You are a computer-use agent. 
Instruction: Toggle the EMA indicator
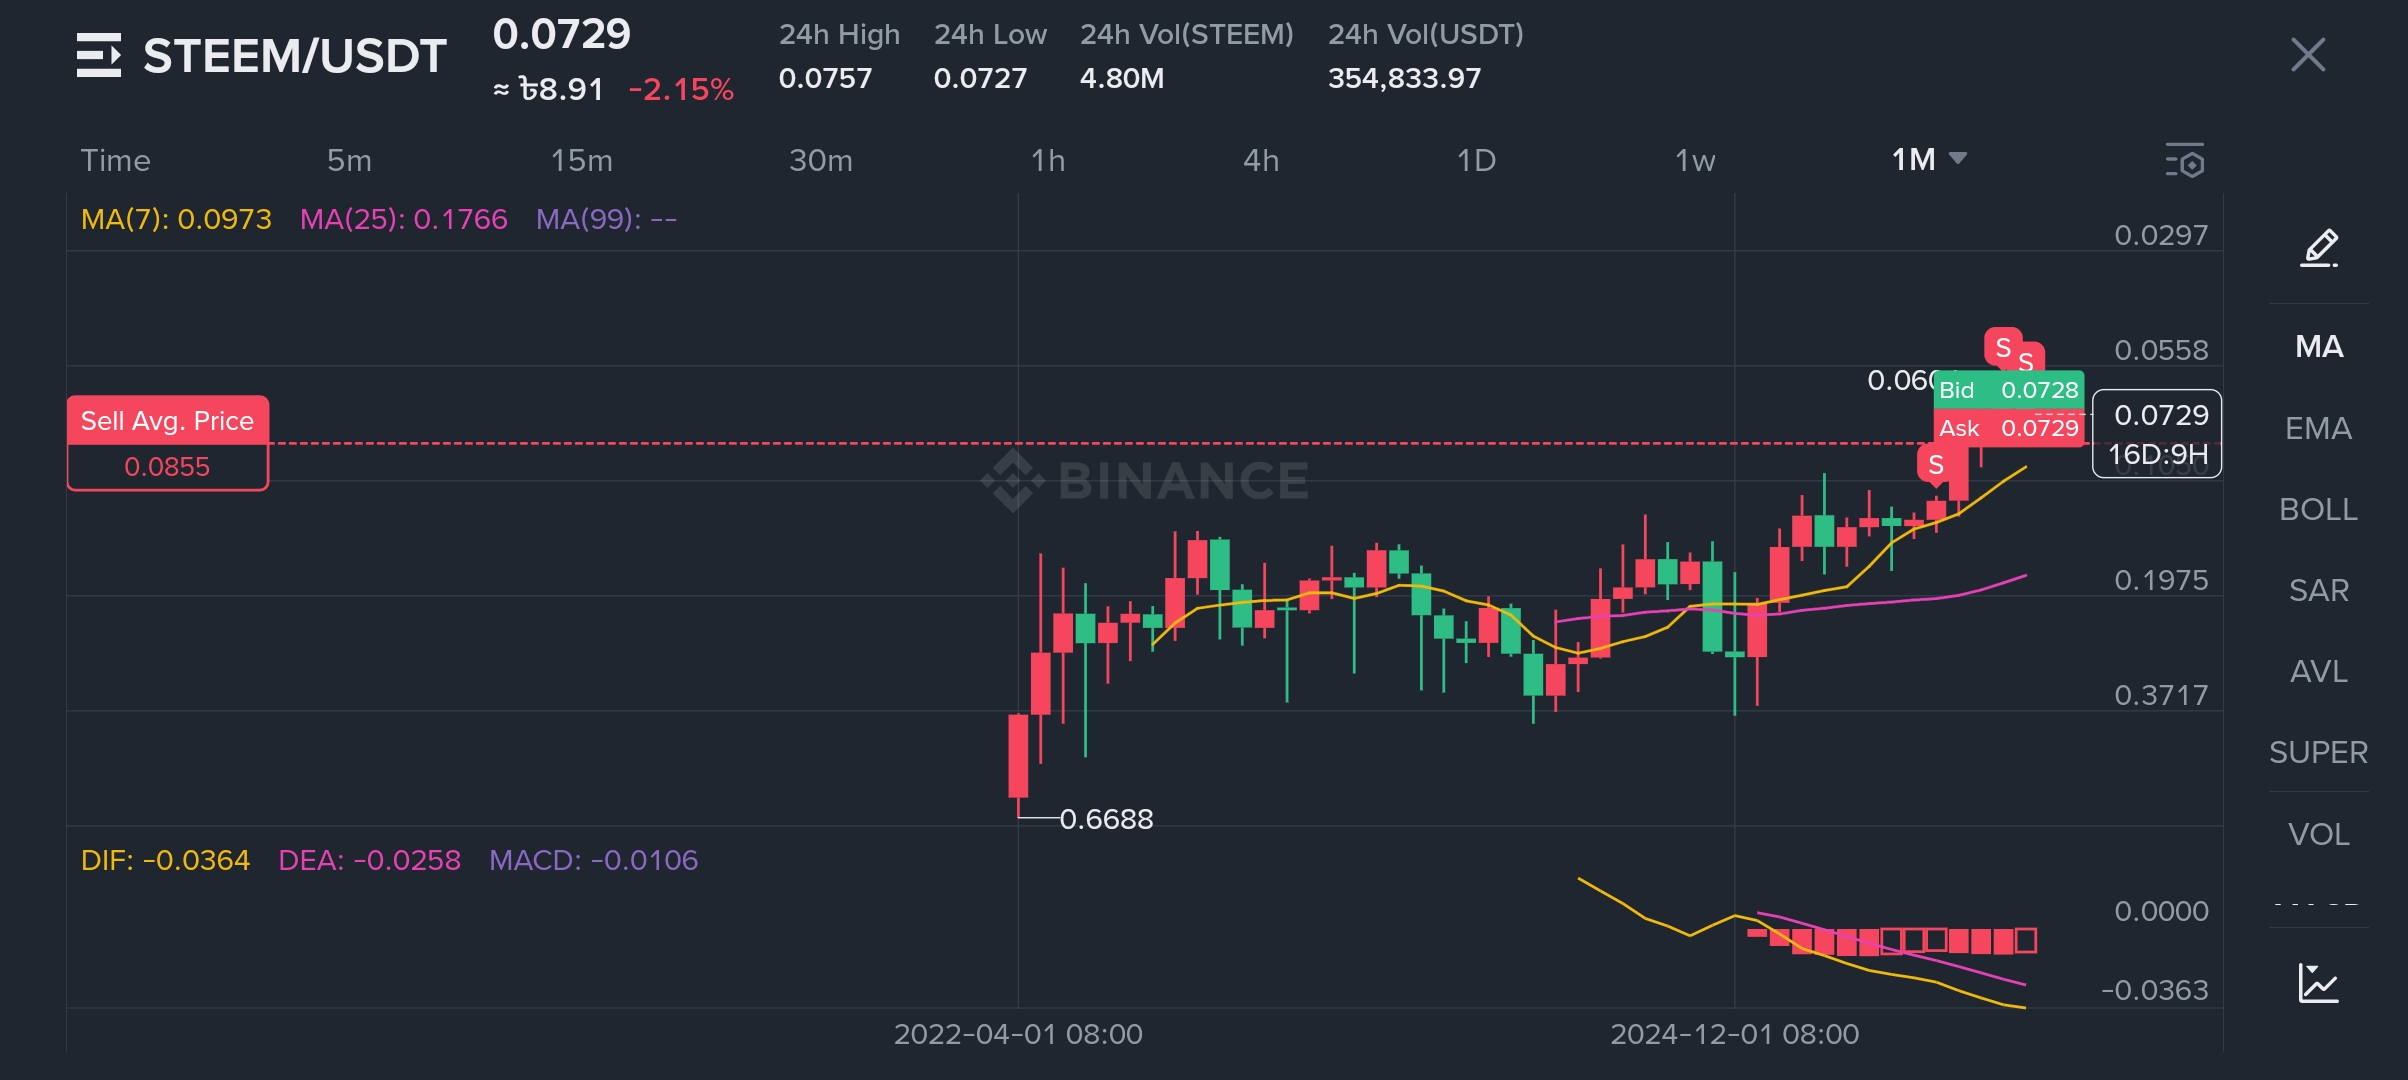(x=2318, y=428)
